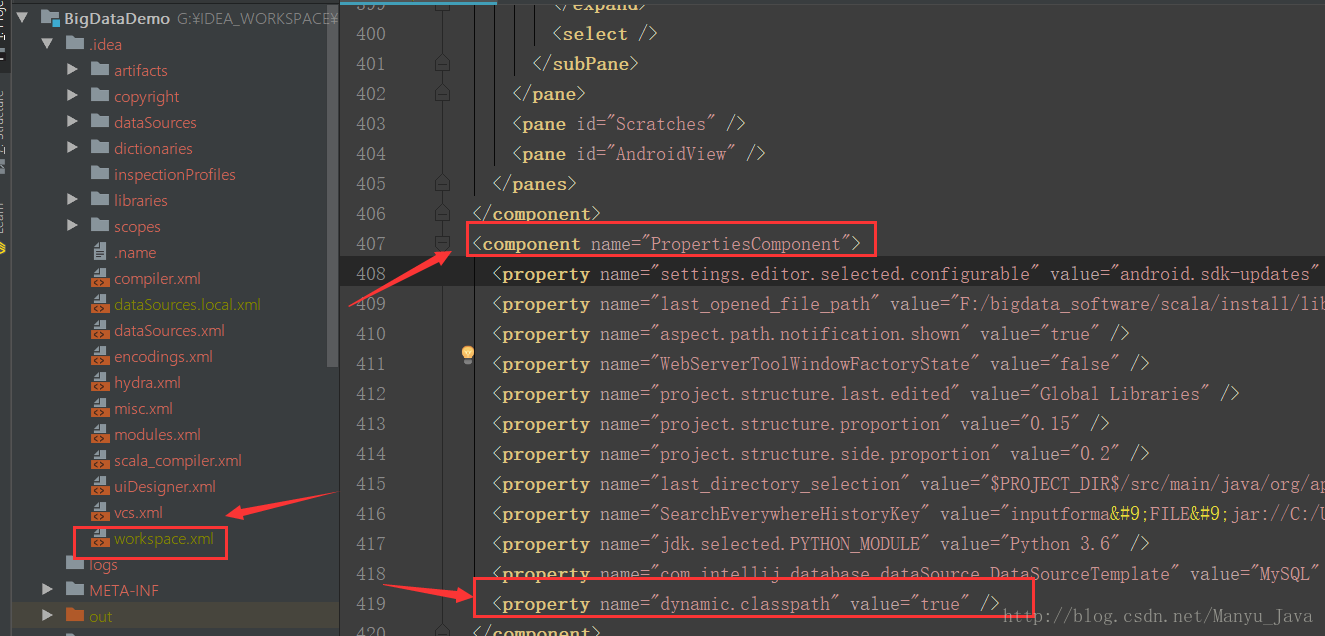Image resolution: width=1325 pixels, height=636 pixels.
Task: Expand the libraries folder node
Action: [x=72, y=200]
